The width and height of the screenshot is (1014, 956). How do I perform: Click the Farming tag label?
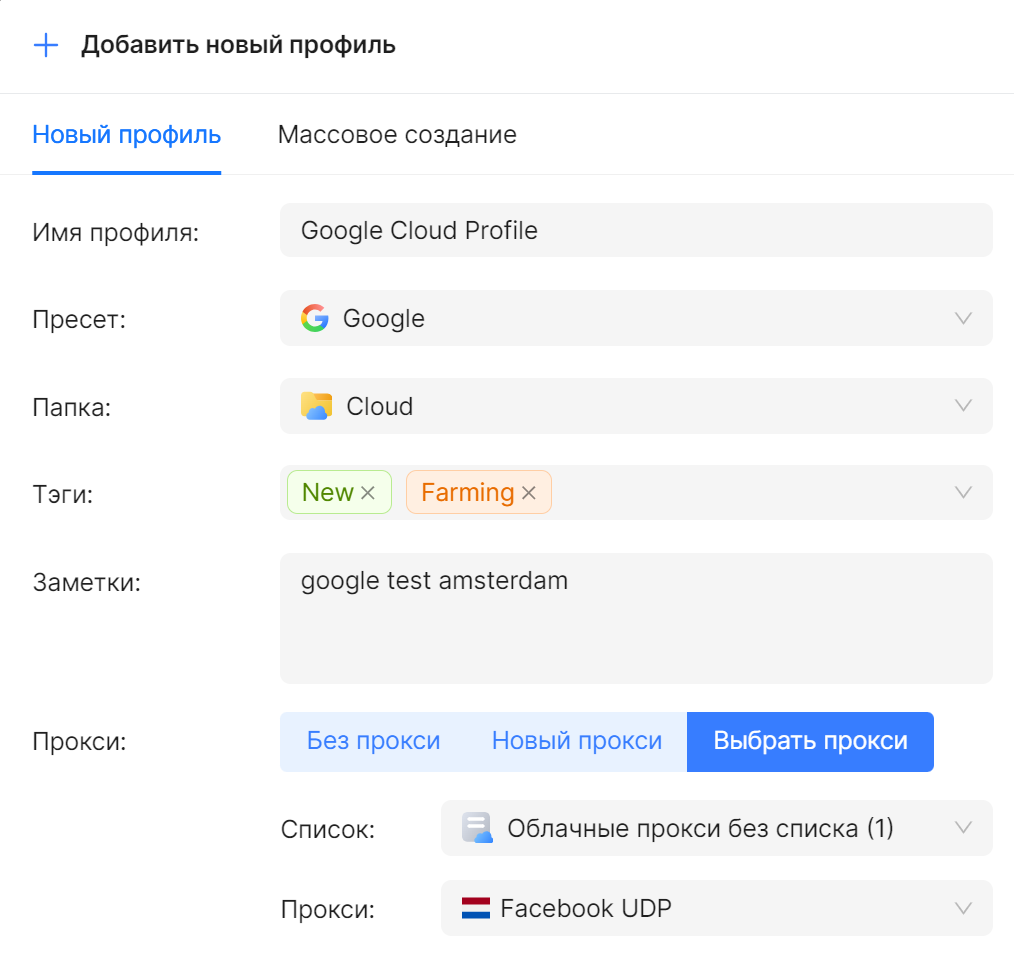click(467, 493)
